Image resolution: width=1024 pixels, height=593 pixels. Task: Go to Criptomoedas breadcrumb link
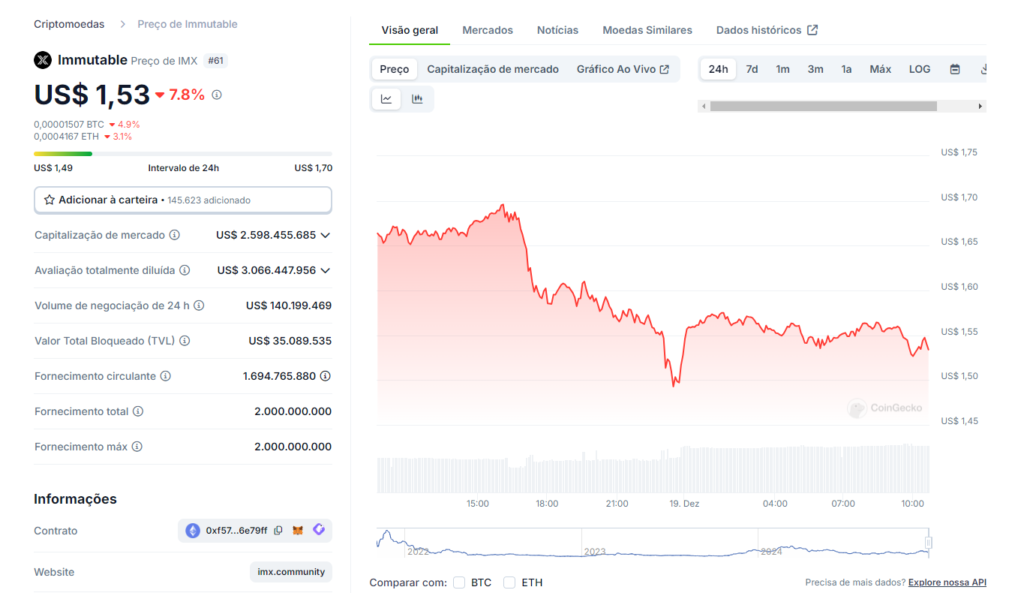[x=69, y=24]
